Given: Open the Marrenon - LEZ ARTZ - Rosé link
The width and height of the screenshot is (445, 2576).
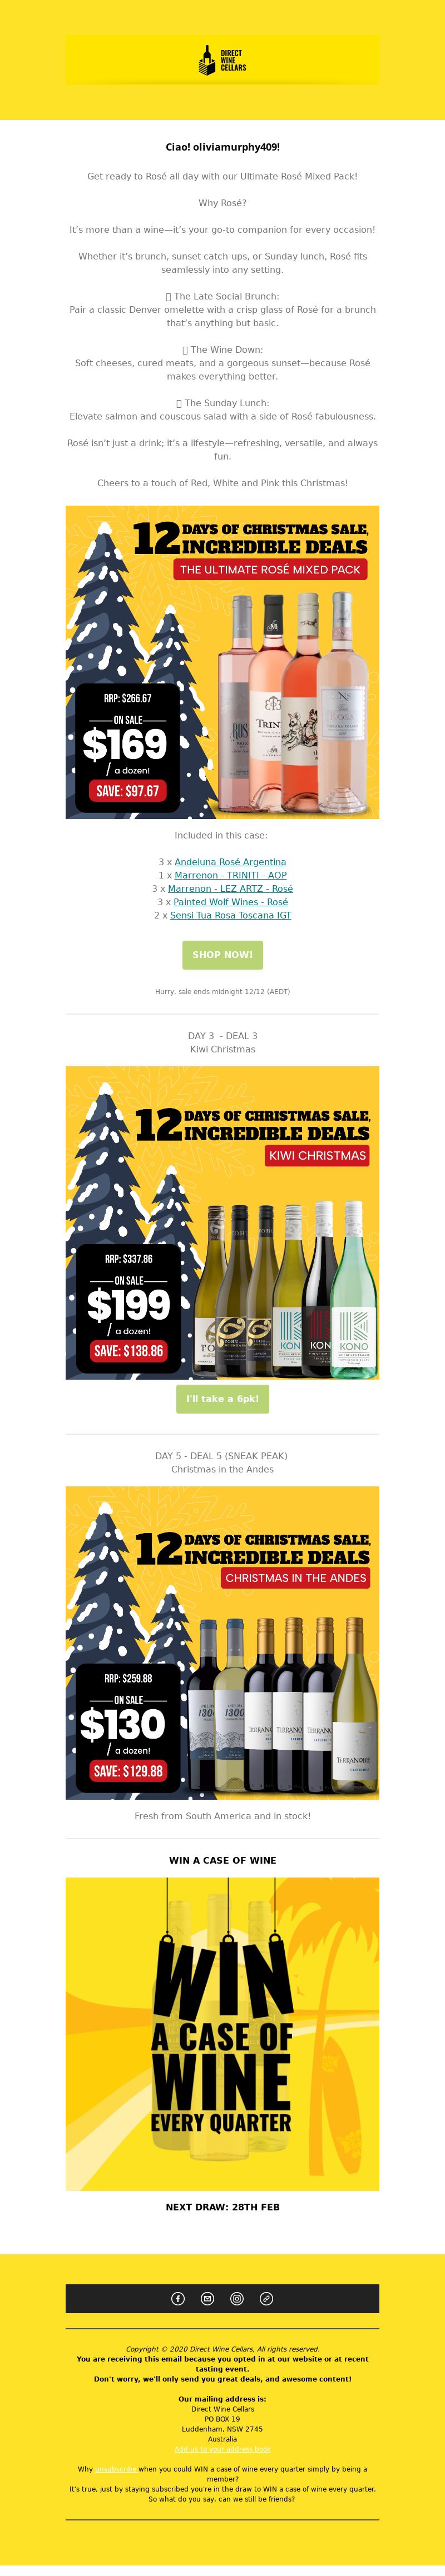Looking at the screenshot, I should [x=230, y=888].
